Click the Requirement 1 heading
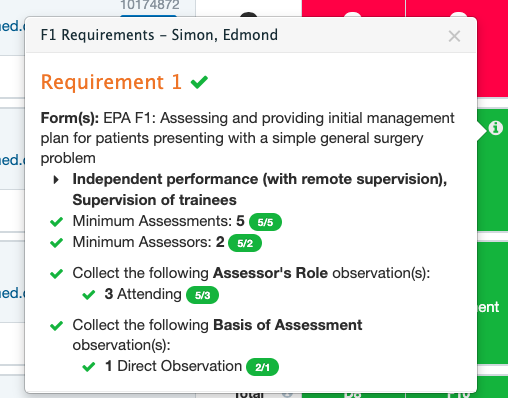This screenshot has height=398, width=508. pyautogui.click(x=111, y=82)
